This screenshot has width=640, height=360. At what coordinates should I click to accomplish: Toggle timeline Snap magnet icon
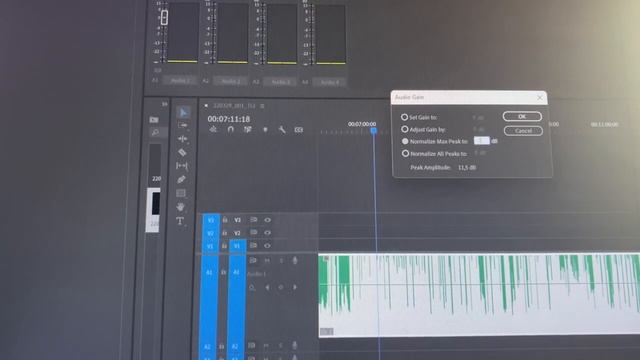point(231,129)
